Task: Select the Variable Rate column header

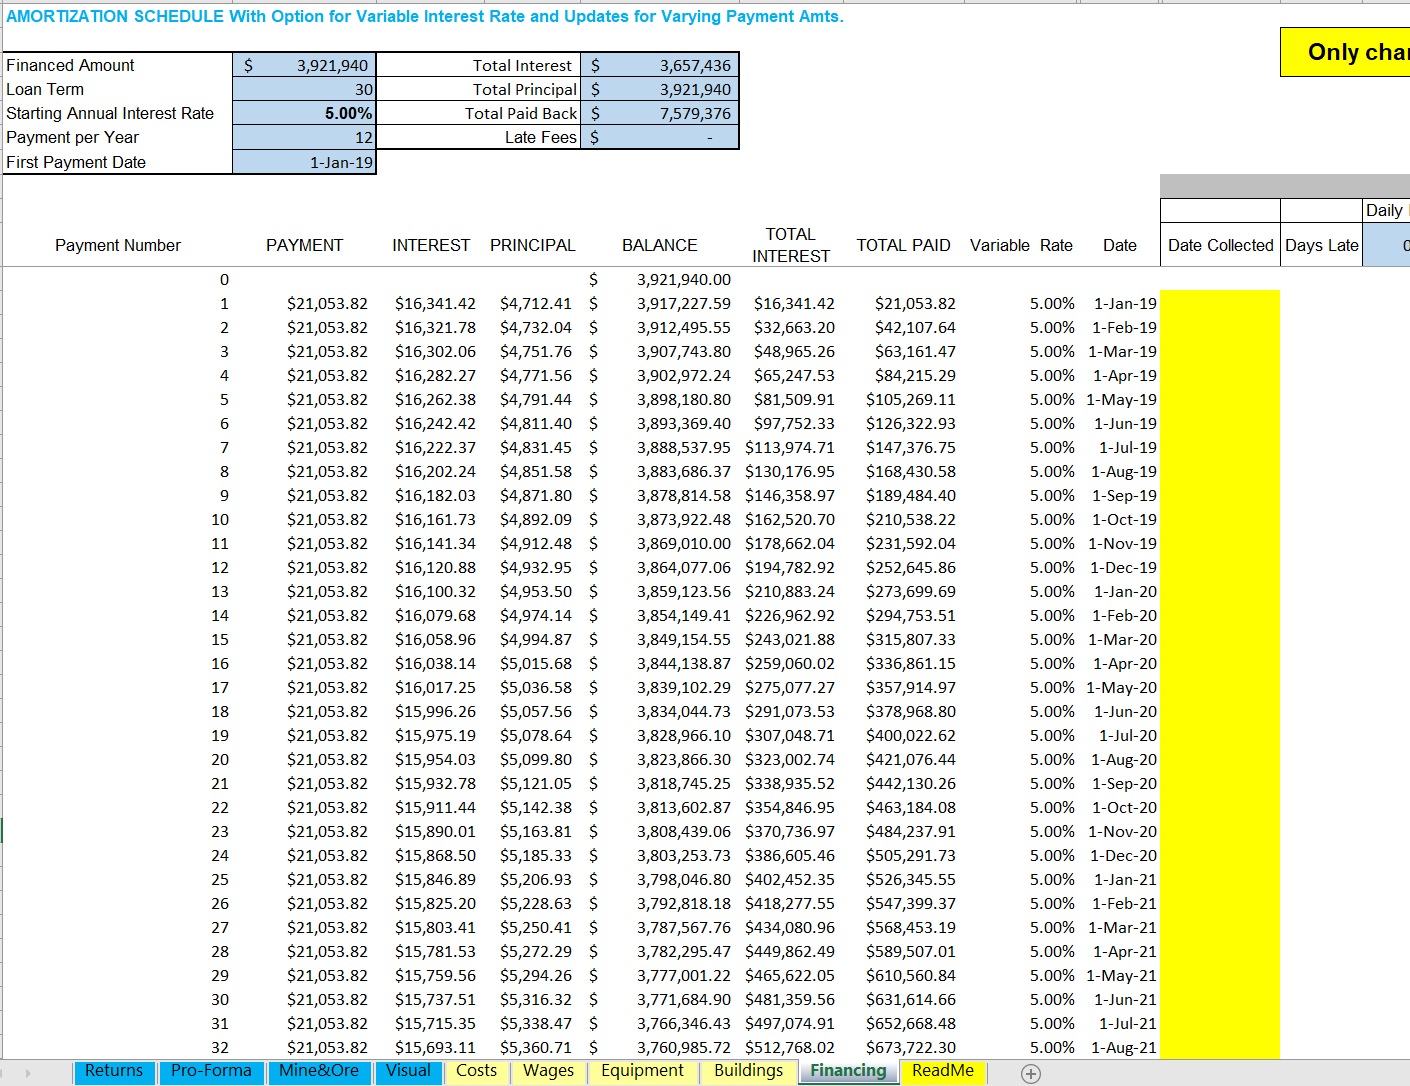Action: point(1021,245)
